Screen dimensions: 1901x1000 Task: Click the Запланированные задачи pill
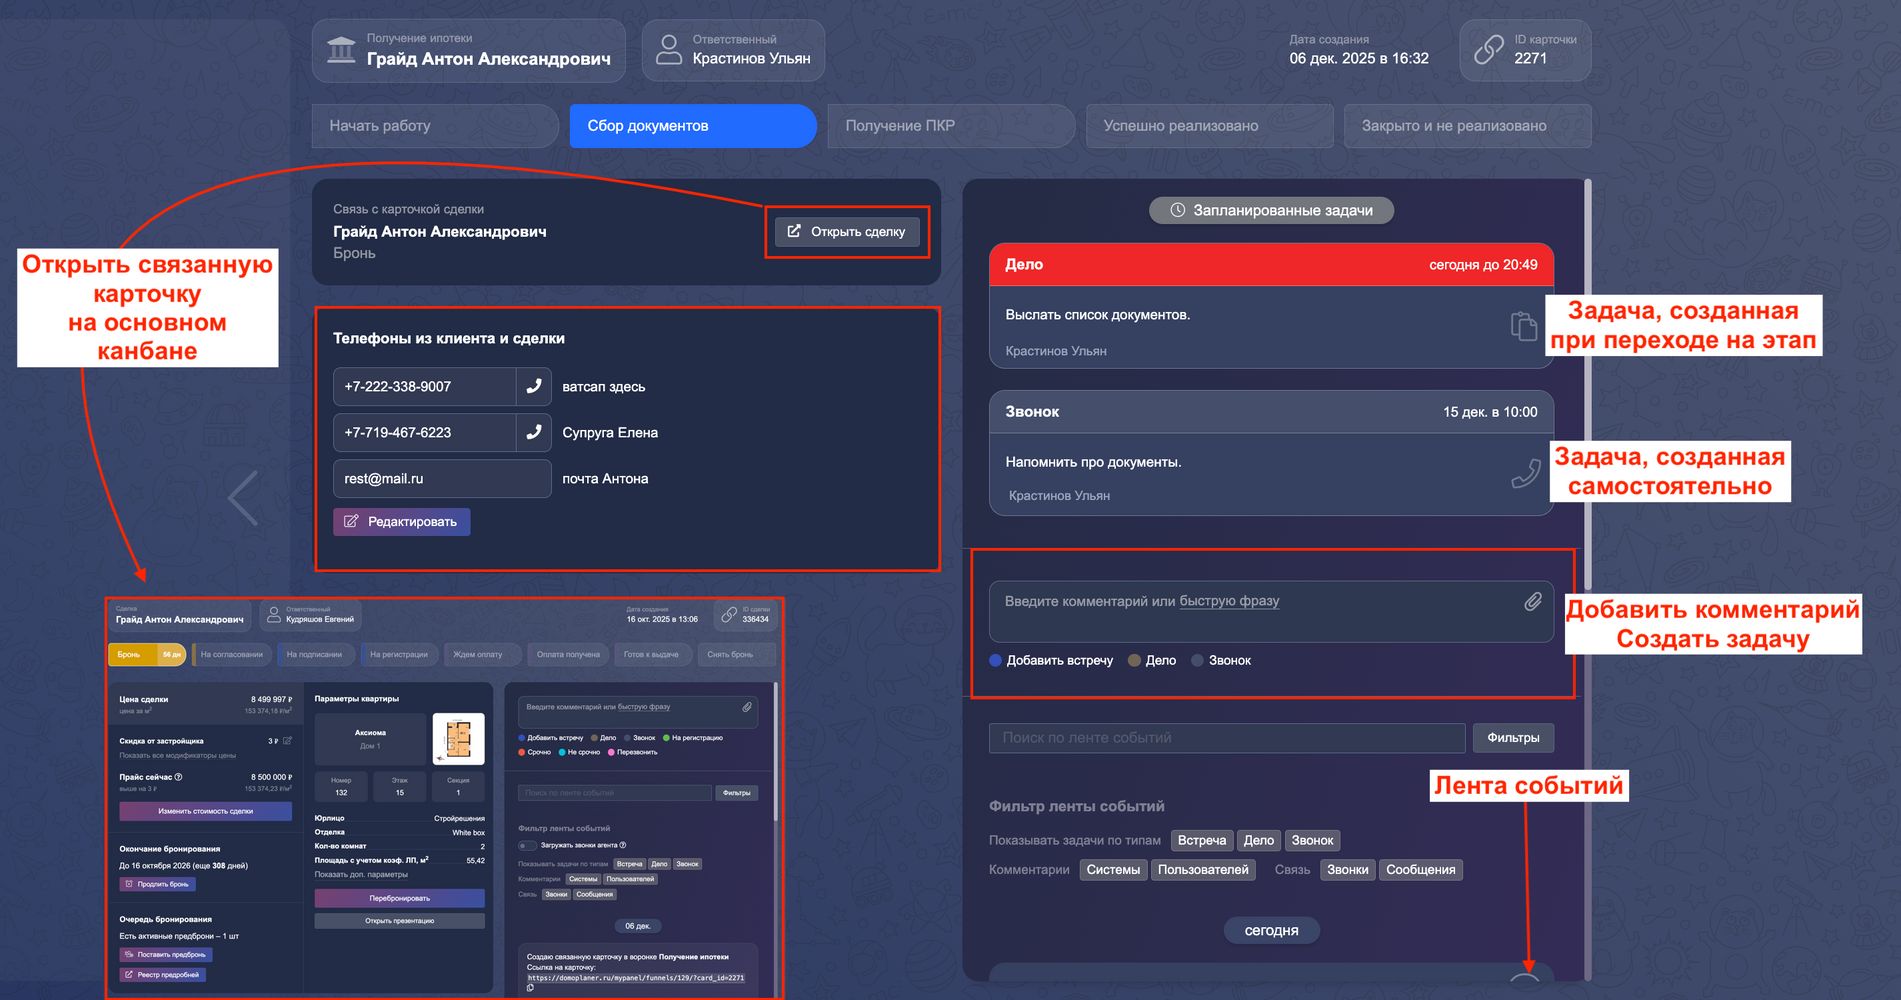(1271, 210)
